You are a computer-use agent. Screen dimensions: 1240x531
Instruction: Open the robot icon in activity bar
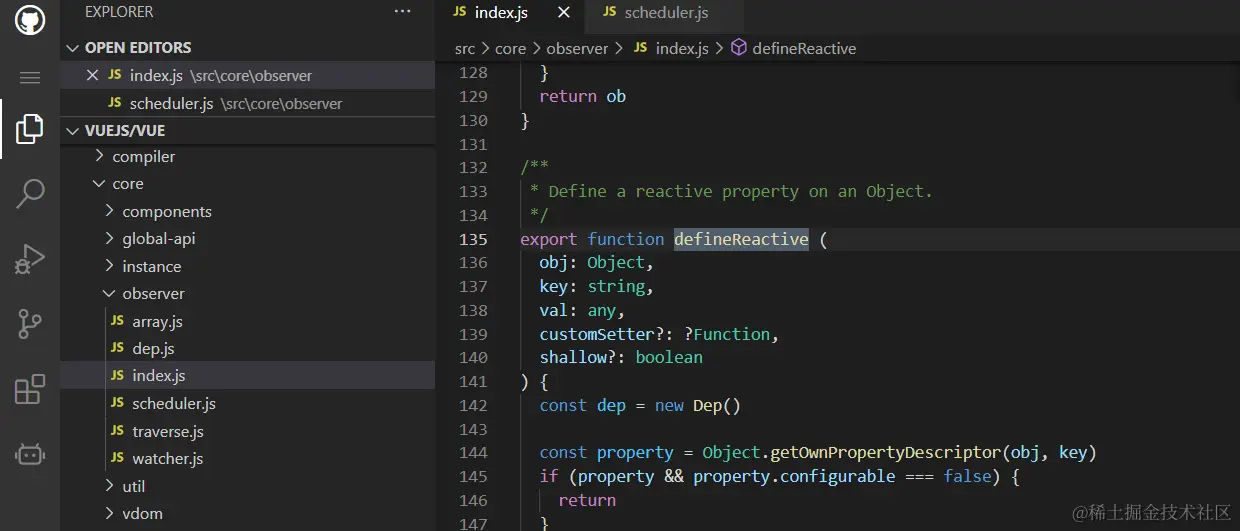point(30,454)
